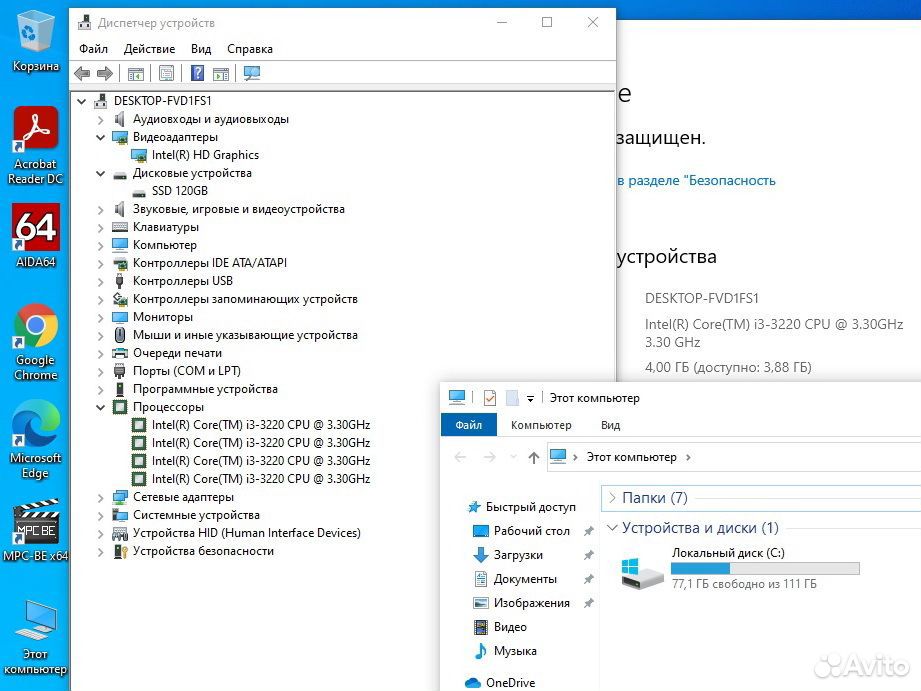Expand the Контроллеры USB node
The image size is (921, 691).
click(100, 281)
